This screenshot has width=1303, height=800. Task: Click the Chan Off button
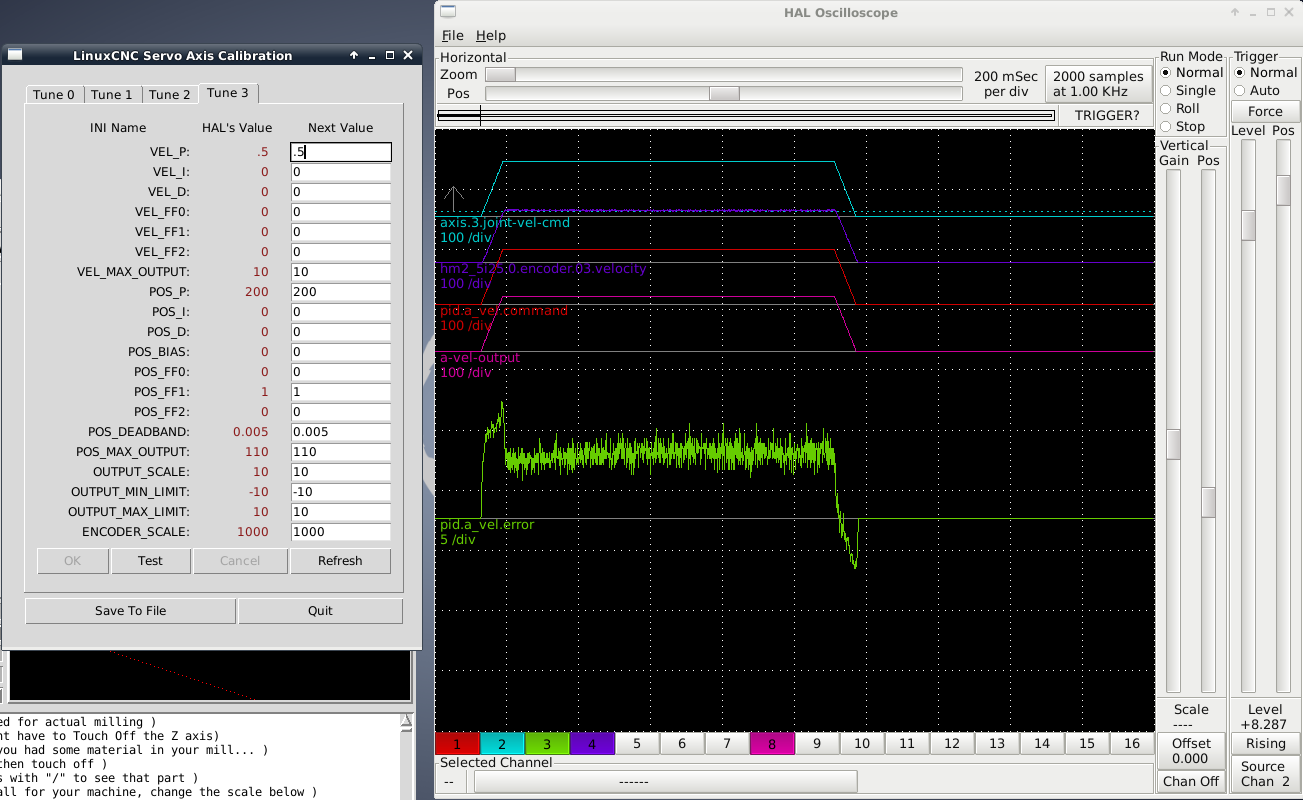click(1191, 782)
